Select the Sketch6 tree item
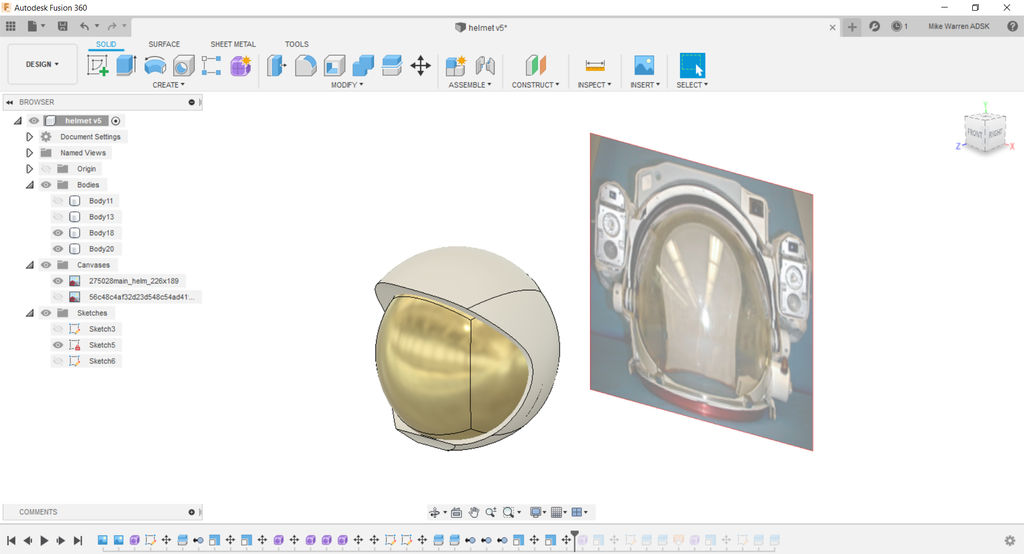This screenshot has height=554, width=1024. click(x=102, y=361)
